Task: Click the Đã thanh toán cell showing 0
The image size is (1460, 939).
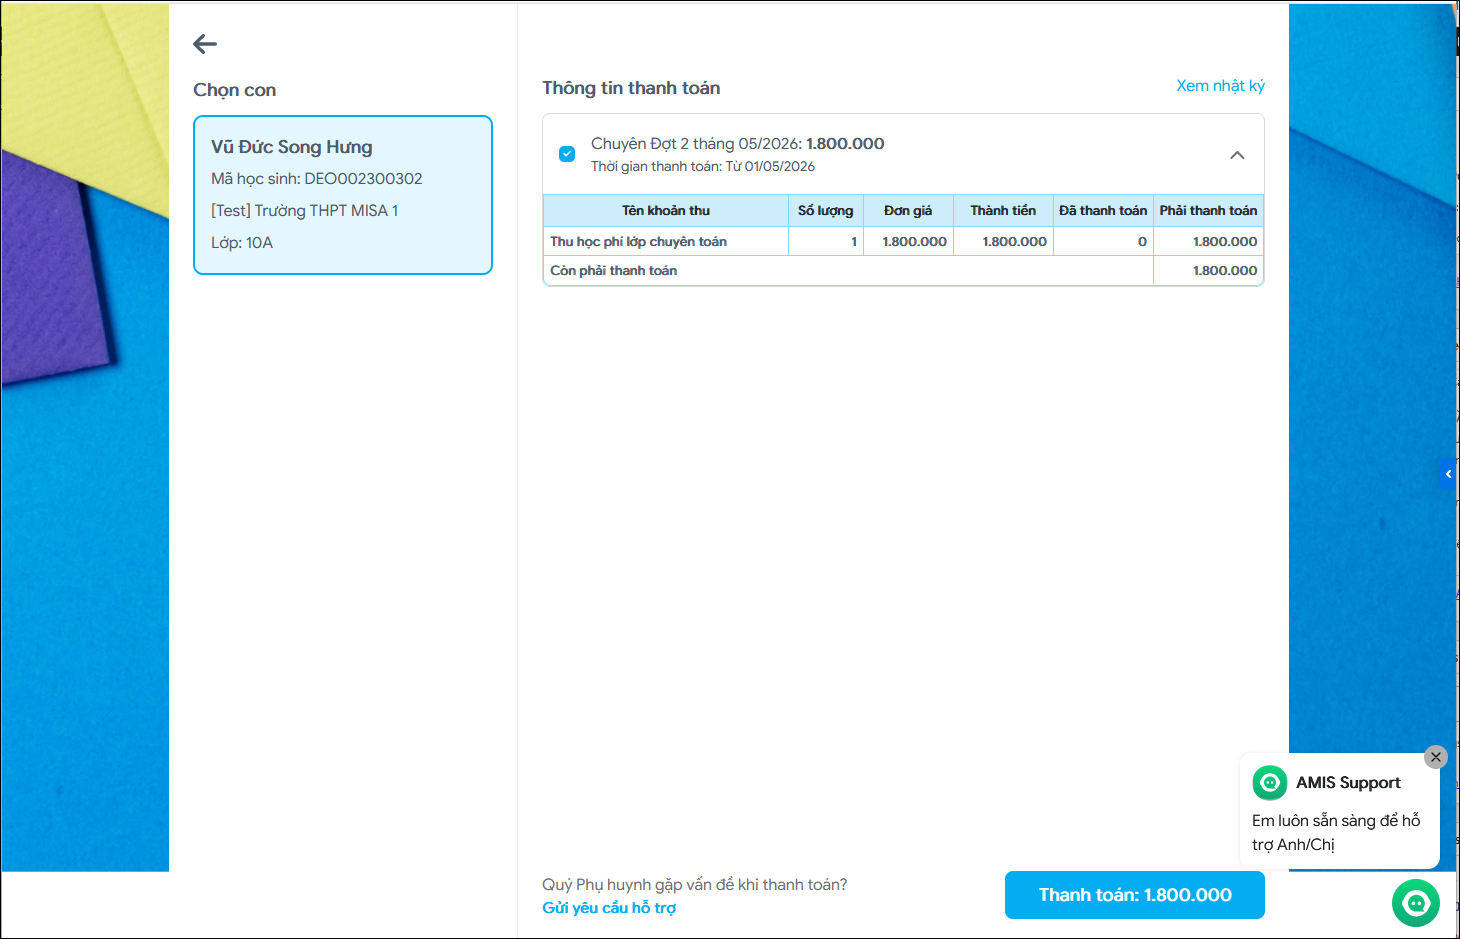Action: click(1103, 241)
